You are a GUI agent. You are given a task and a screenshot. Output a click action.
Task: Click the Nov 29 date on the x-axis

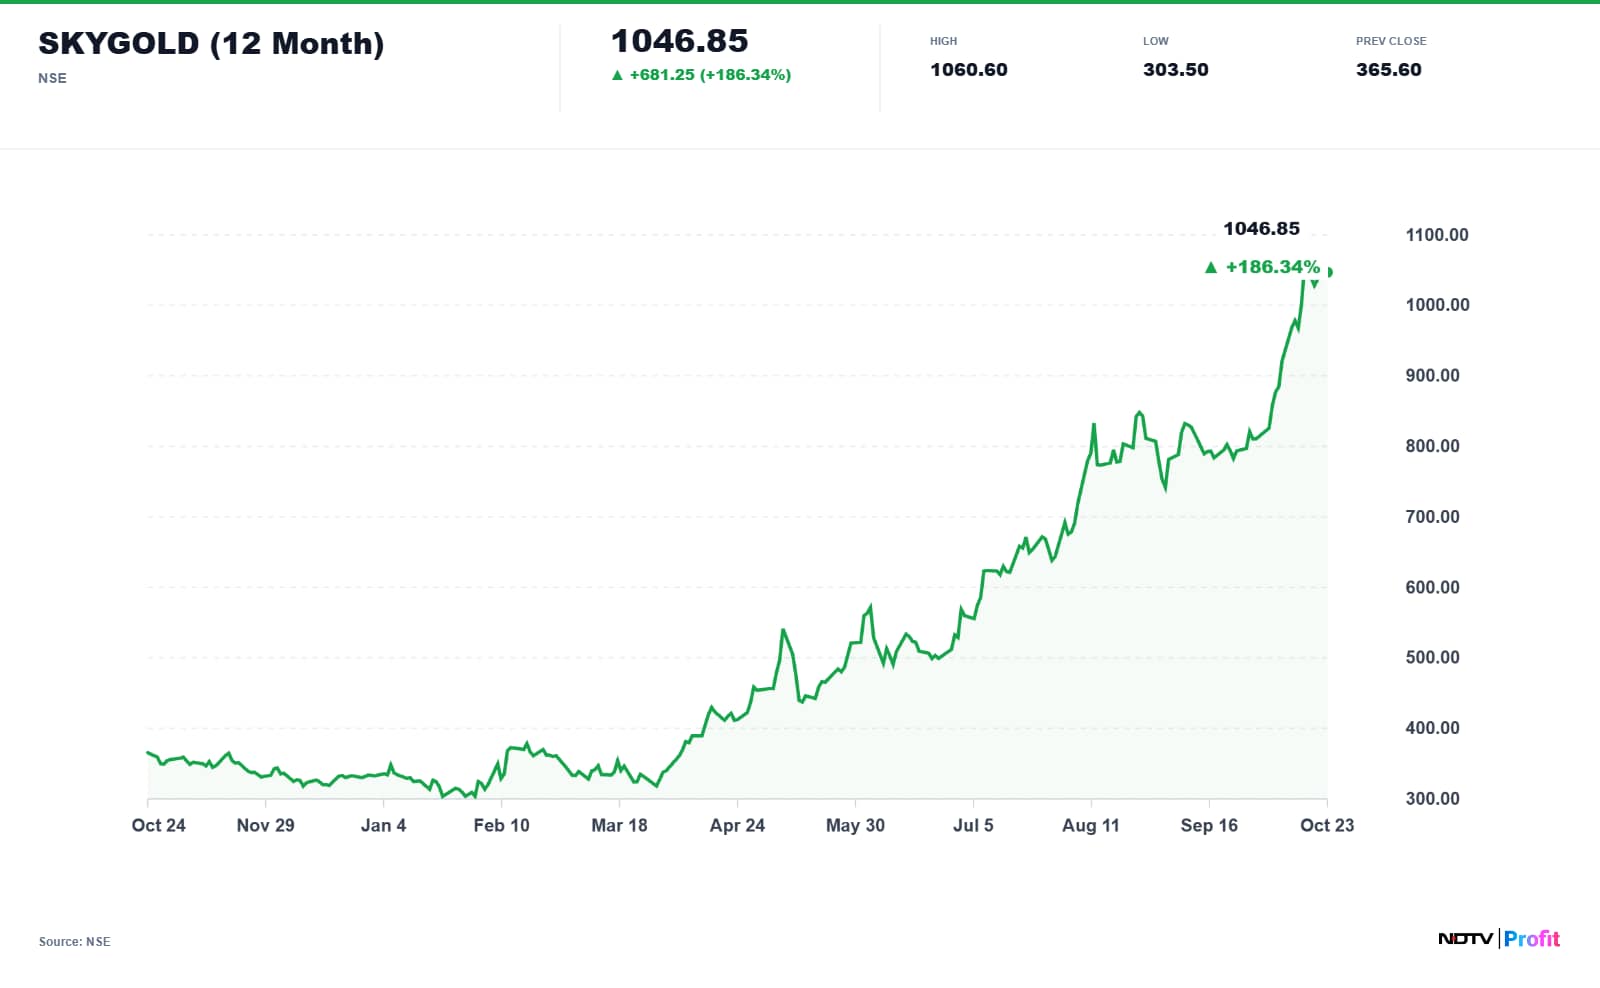click(x=265, y=825)
